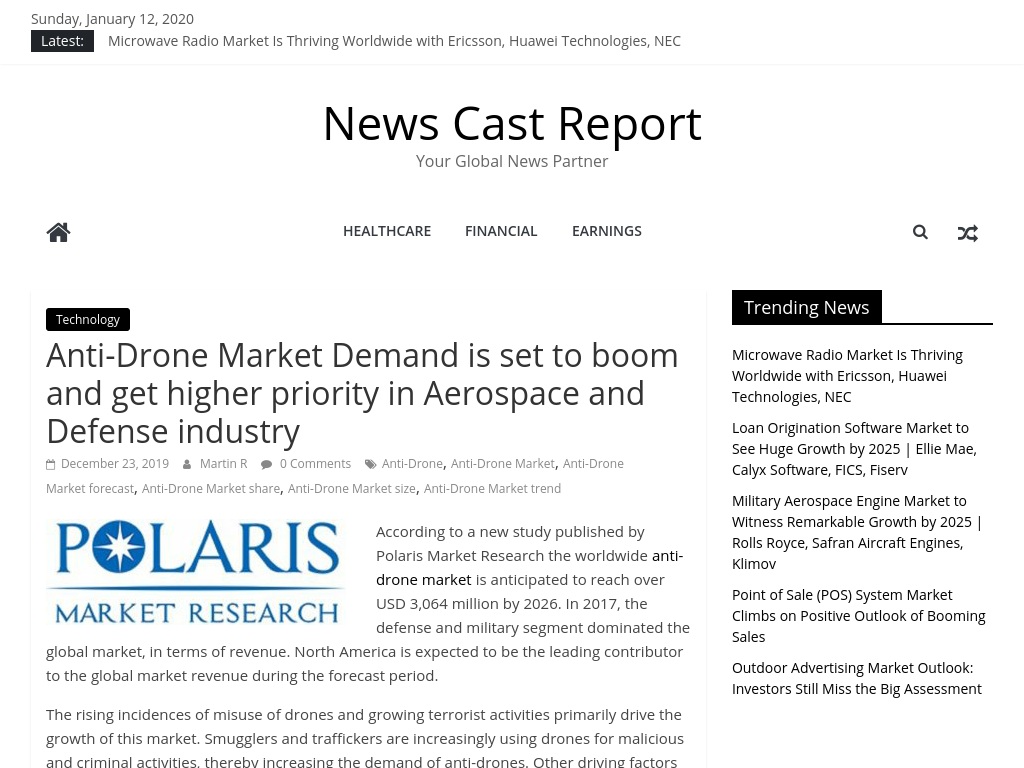Click the Anti-Drone Market Demand article headline
This screenshot has width=1024, height=768.
(x=362, y=393)
